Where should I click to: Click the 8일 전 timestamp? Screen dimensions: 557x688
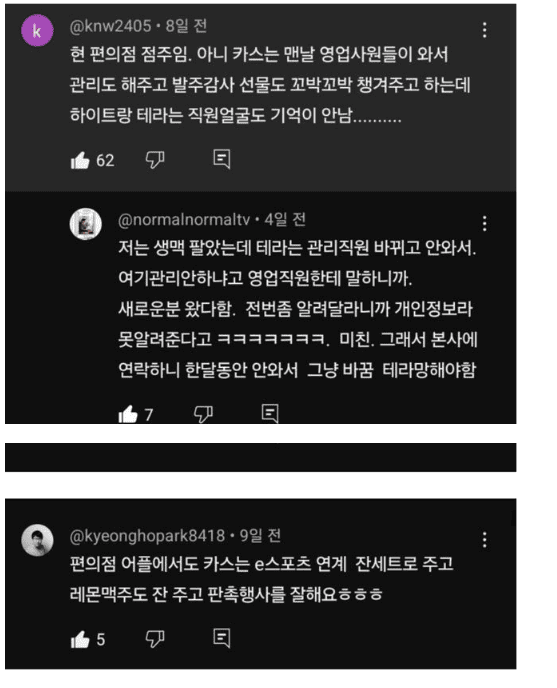[x=186, y=26]
